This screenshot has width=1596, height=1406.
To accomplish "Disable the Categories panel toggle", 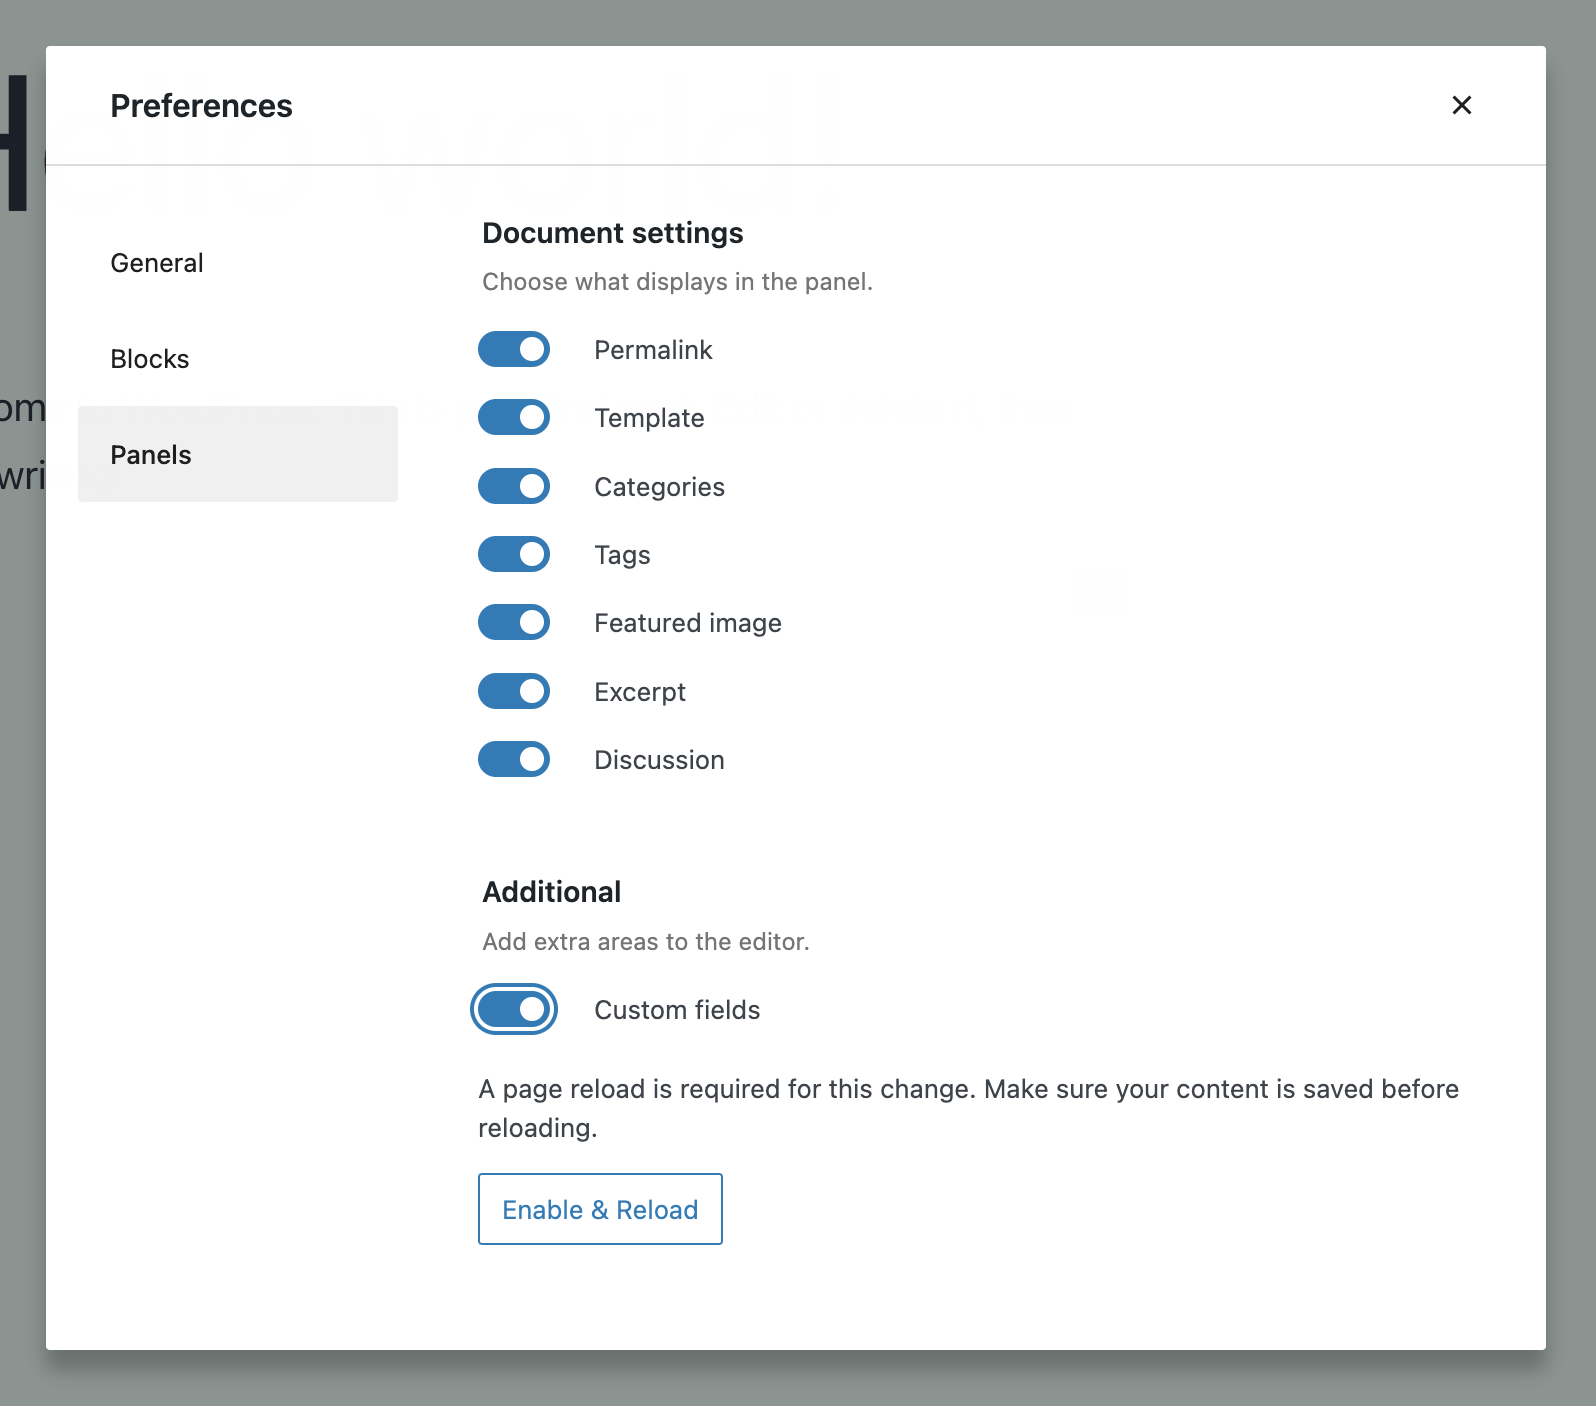I will [514, 487].
